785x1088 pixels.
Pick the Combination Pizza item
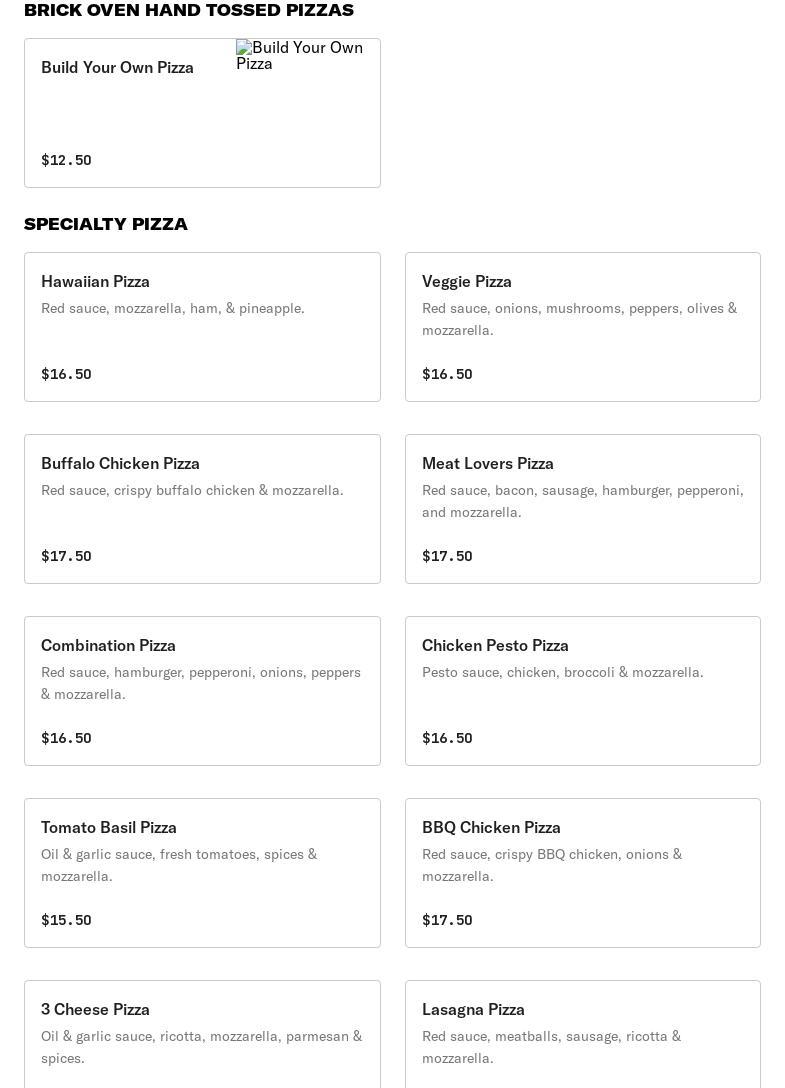click(202, 691)
